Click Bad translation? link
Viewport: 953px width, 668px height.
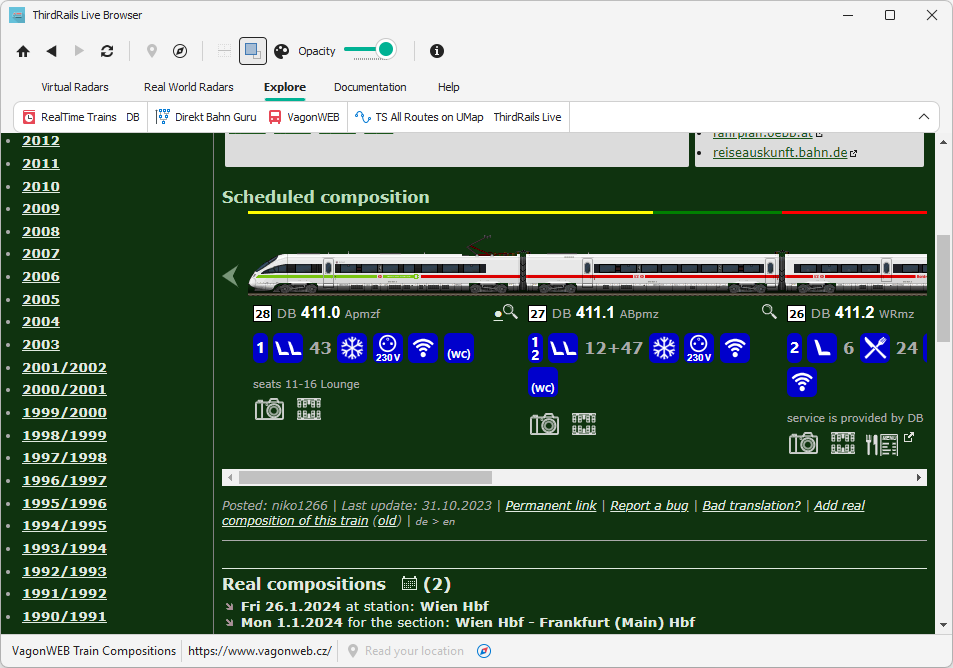751,506
